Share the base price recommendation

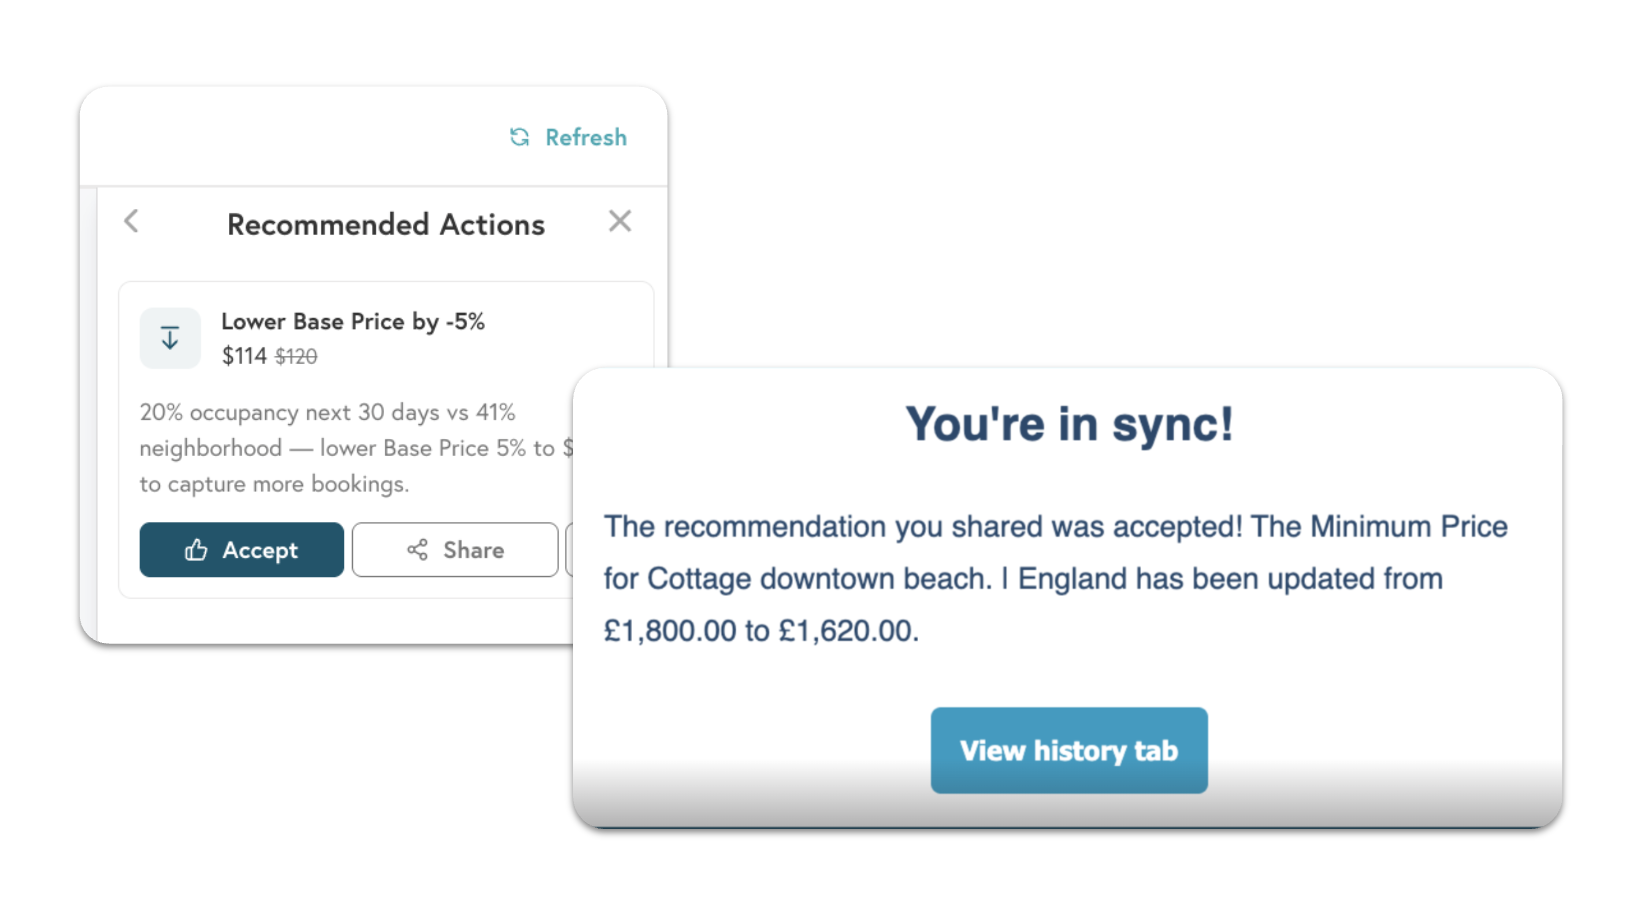point(455,549)
